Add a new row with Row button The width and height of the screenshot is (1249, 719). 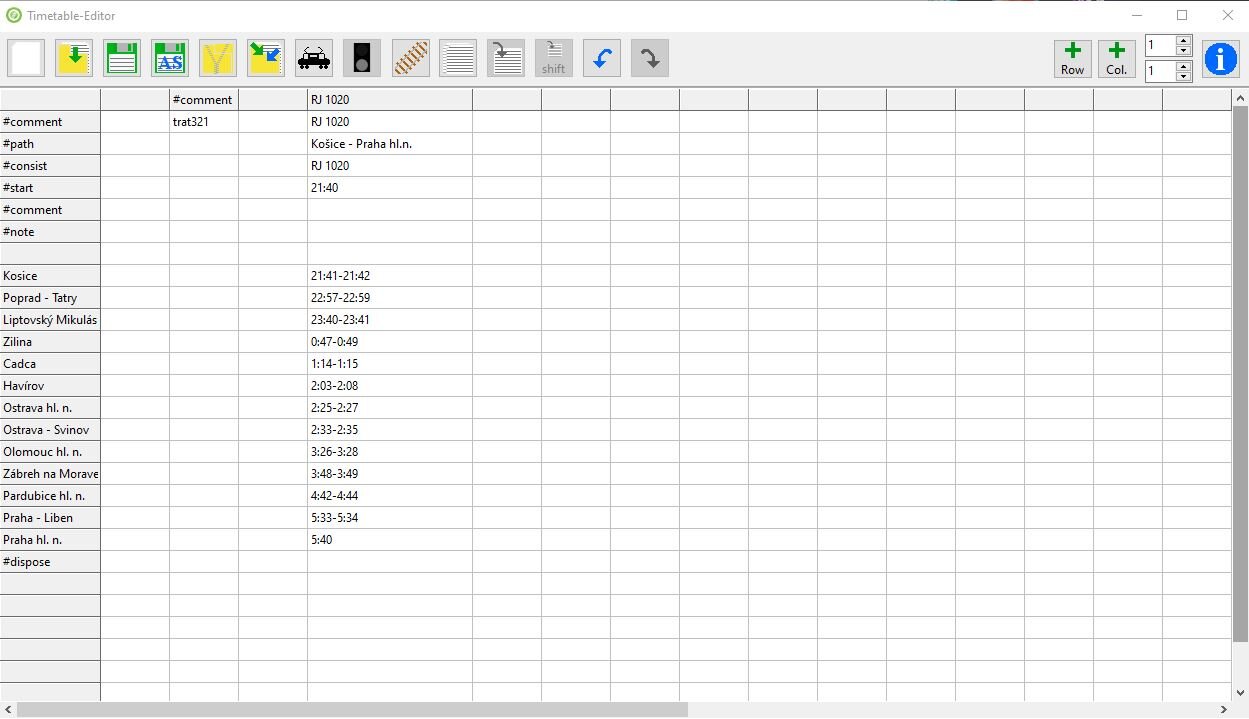[1073, 59]
